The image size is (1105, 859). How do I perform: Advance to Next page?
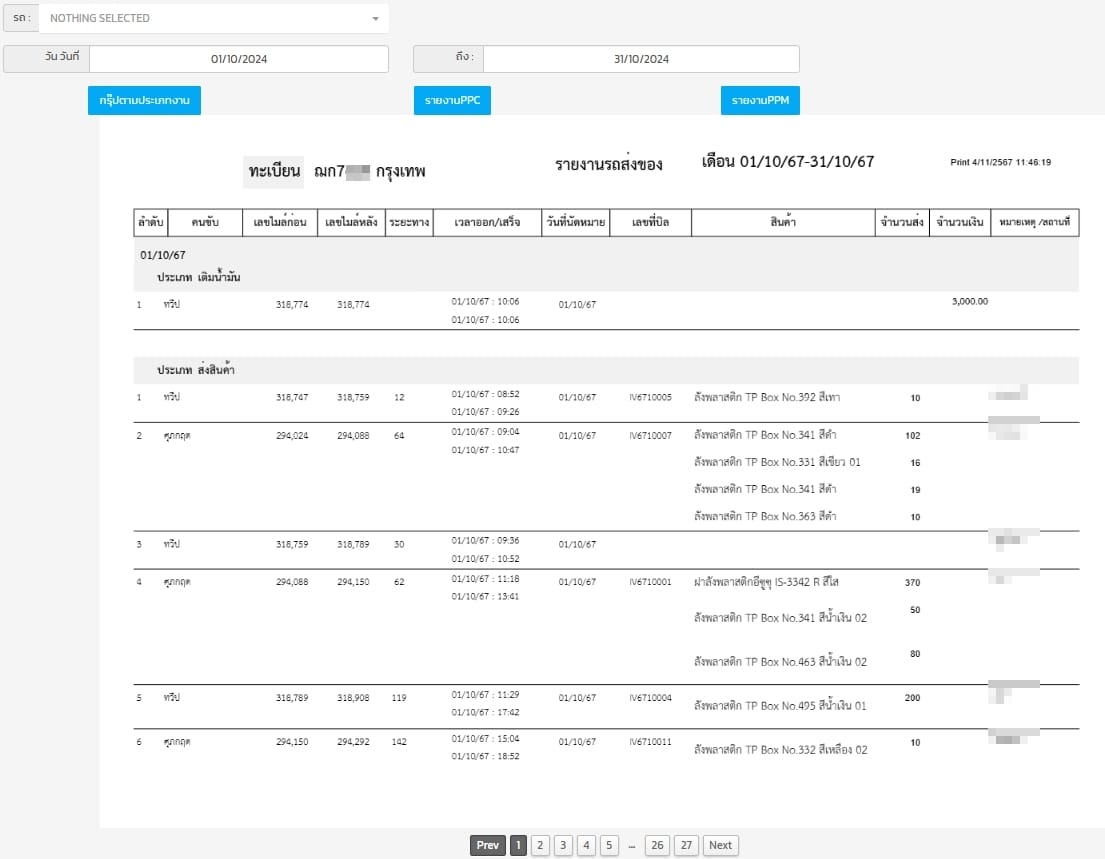pyautogui.click(x=720, y=845)
